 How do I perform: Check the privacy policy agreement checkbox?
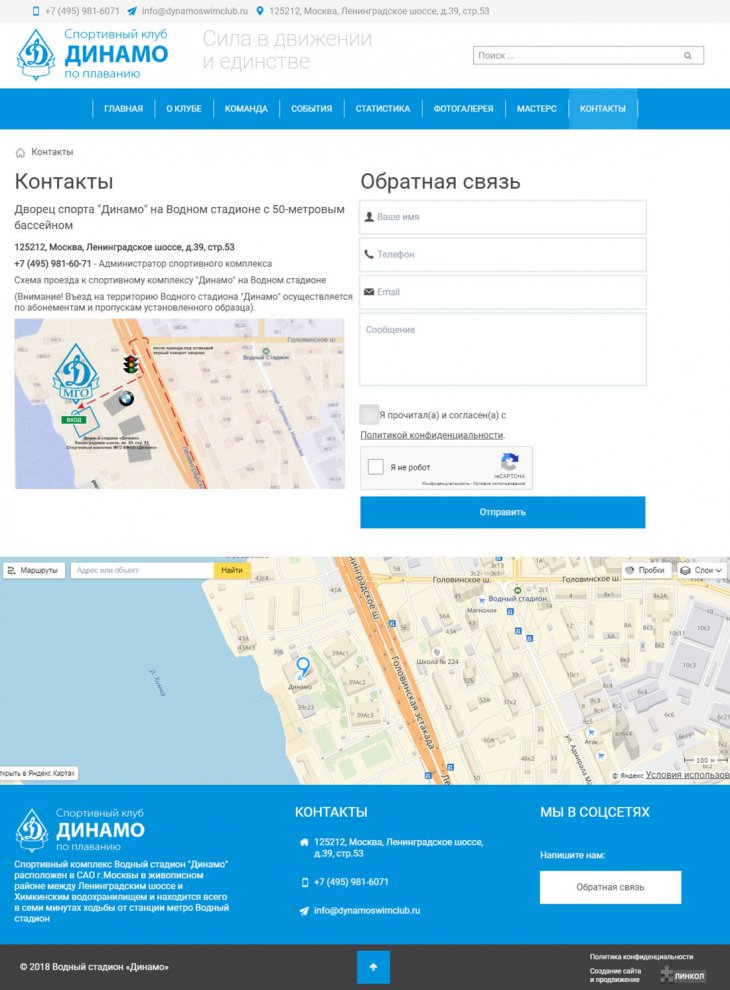pyautogui.click(x=369, y=414)
